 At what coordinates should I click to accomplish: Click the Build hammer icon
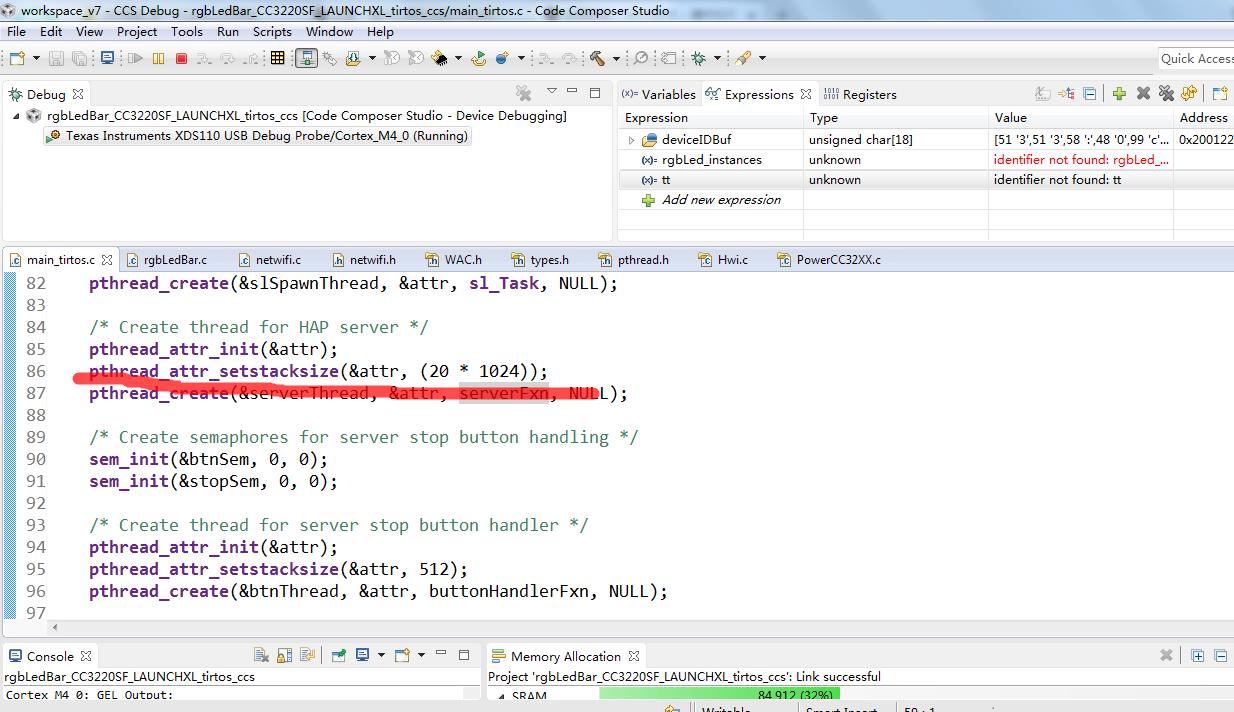pyautogui.click(x=596, y=58)
